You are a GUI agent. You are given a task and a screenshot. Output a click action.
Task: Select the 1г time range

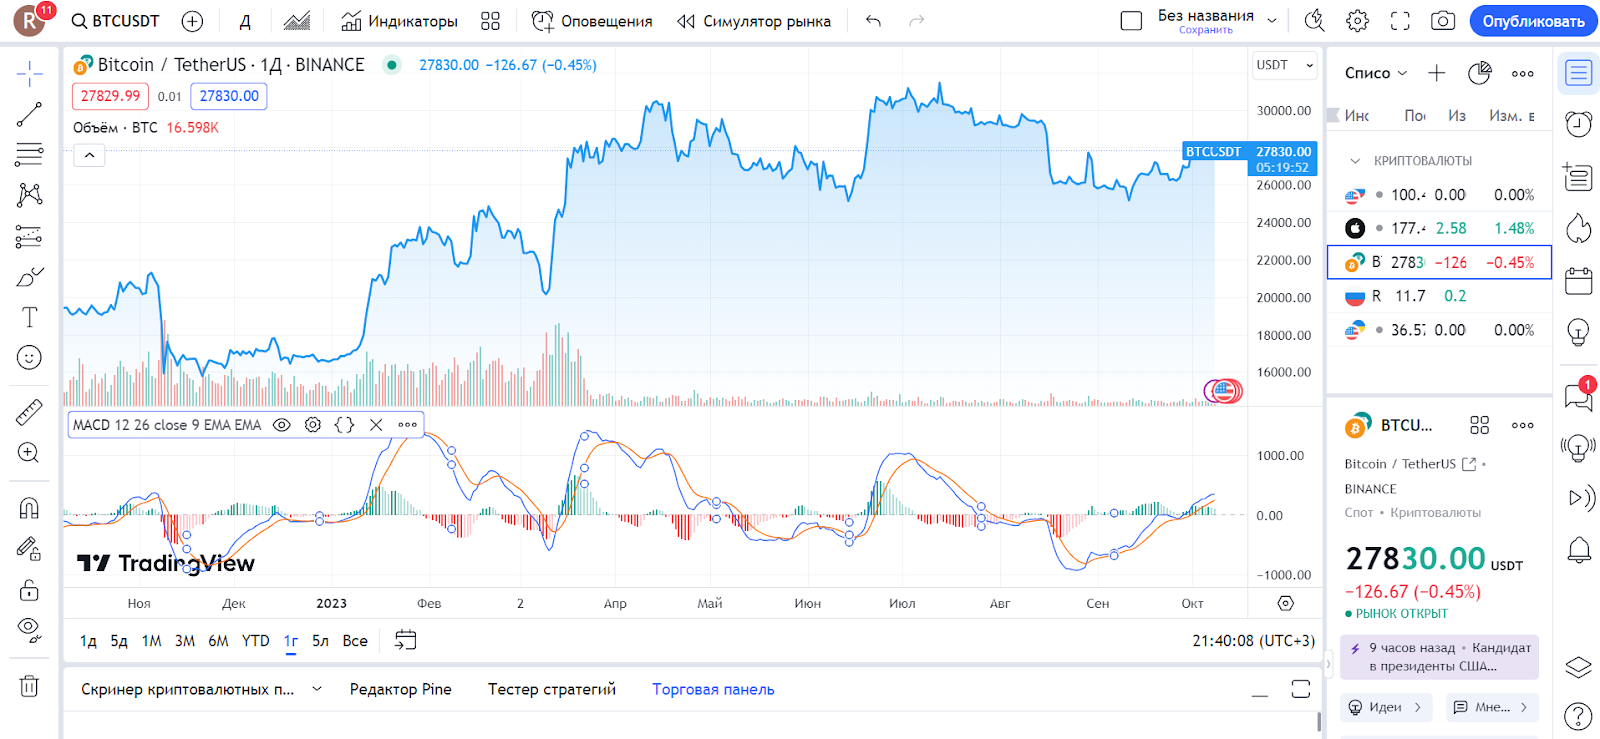tap(291, 641)
